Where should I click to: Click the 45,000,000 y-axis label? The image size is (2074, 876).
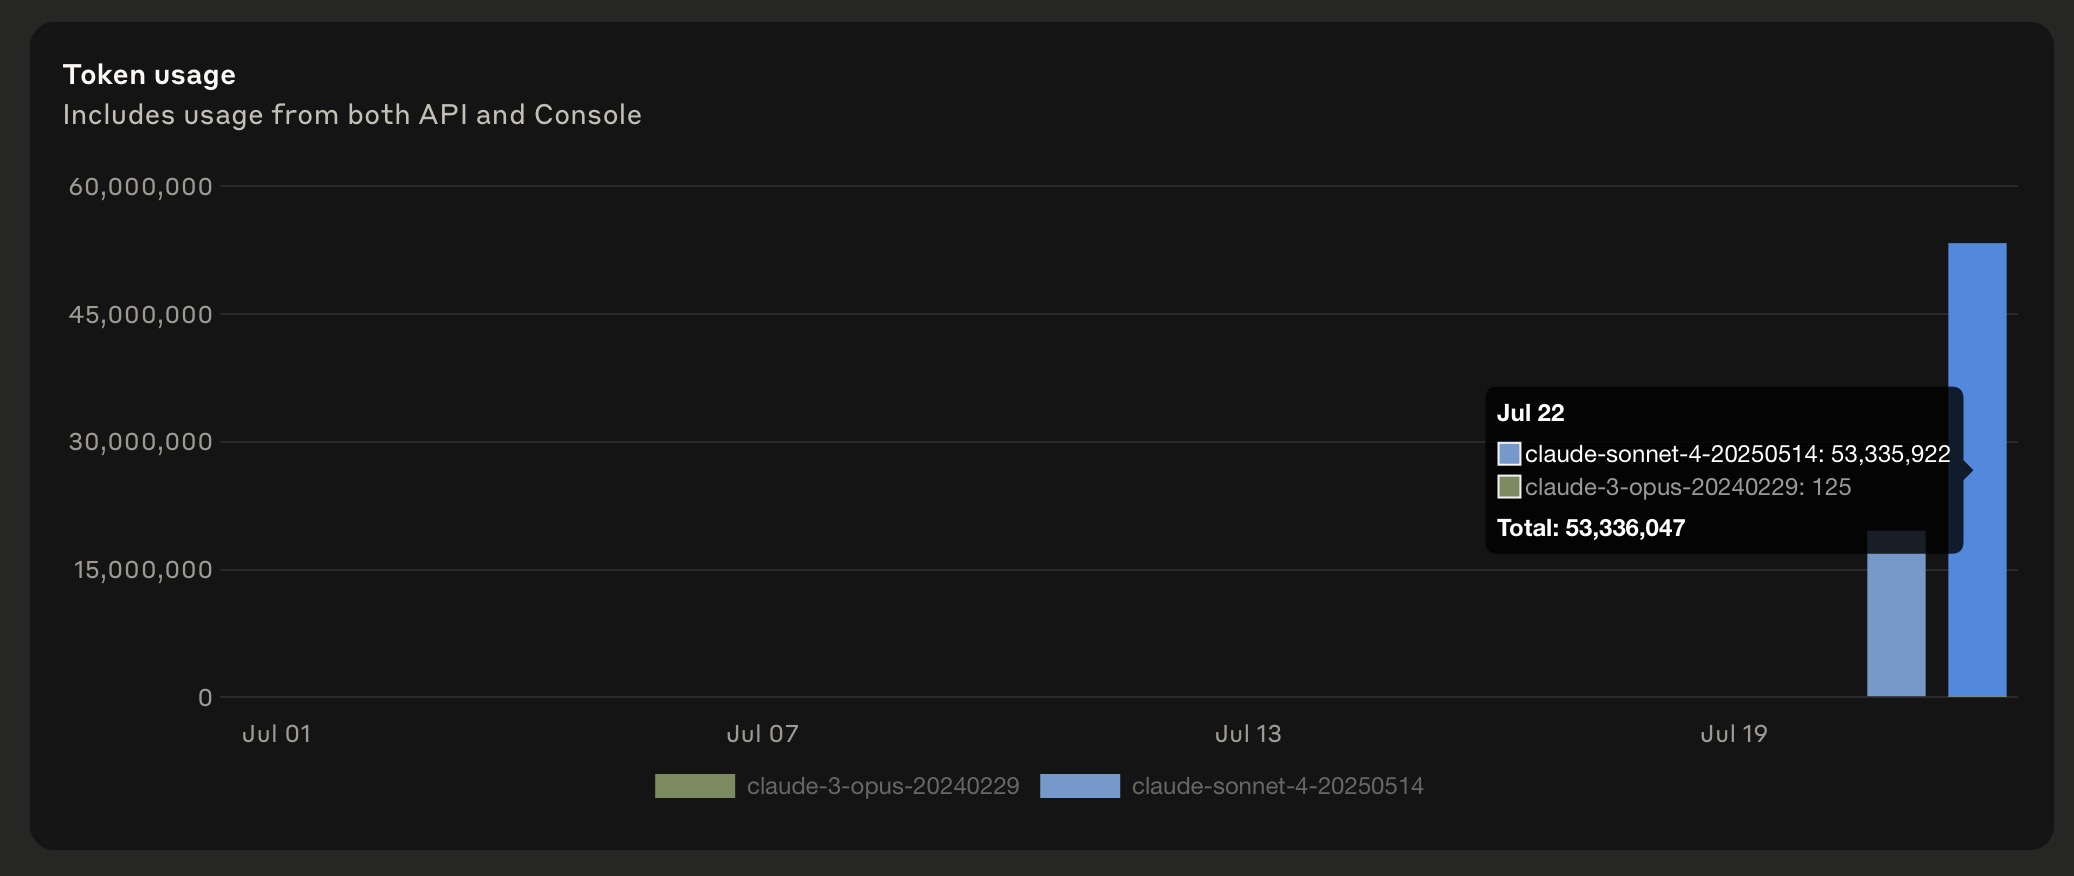(x=141, y=315)
